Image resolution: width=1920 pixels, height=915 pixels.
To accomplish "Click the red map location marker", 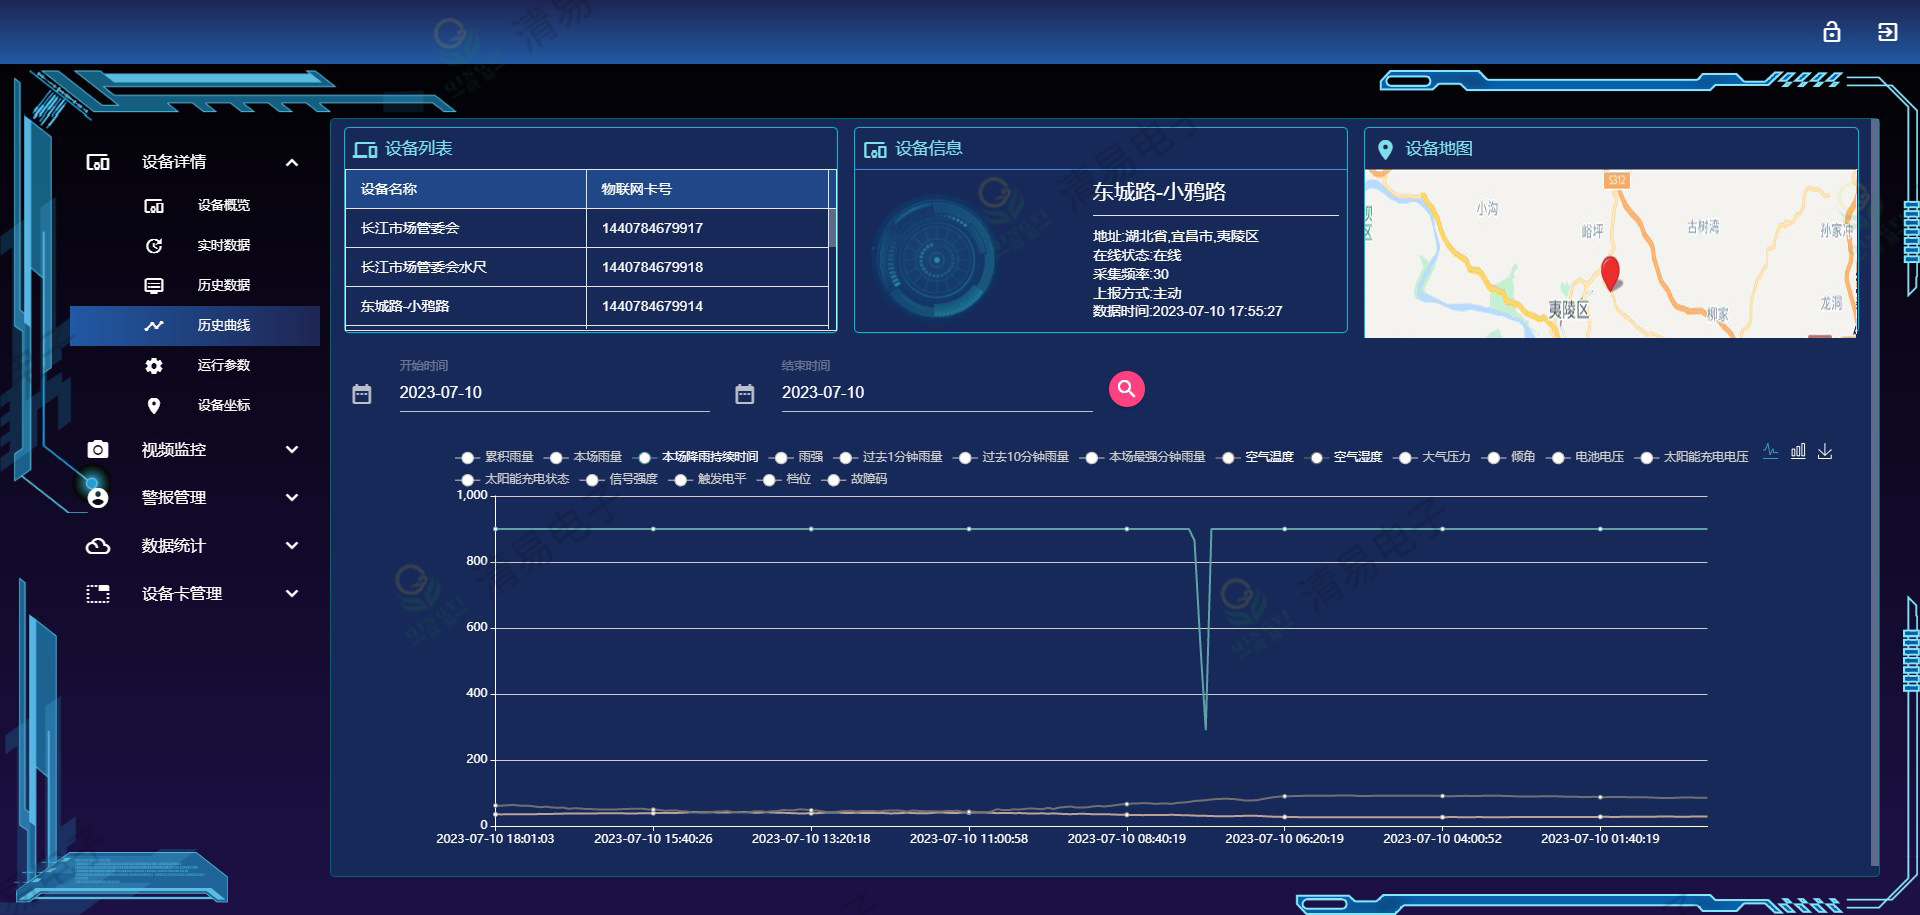I will pyautogui.click(x=1610, y=272).
